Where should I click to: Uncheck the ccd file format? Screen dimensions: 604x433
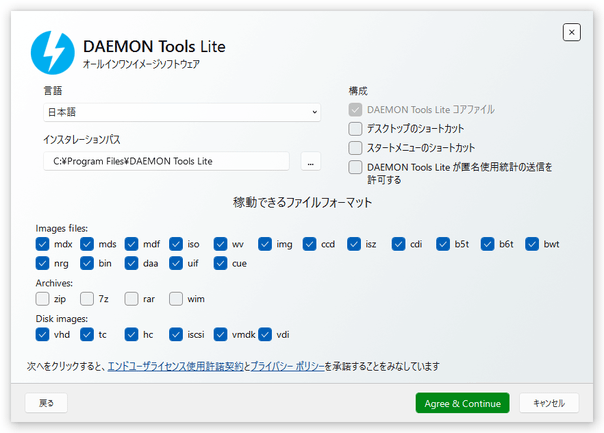309,244
